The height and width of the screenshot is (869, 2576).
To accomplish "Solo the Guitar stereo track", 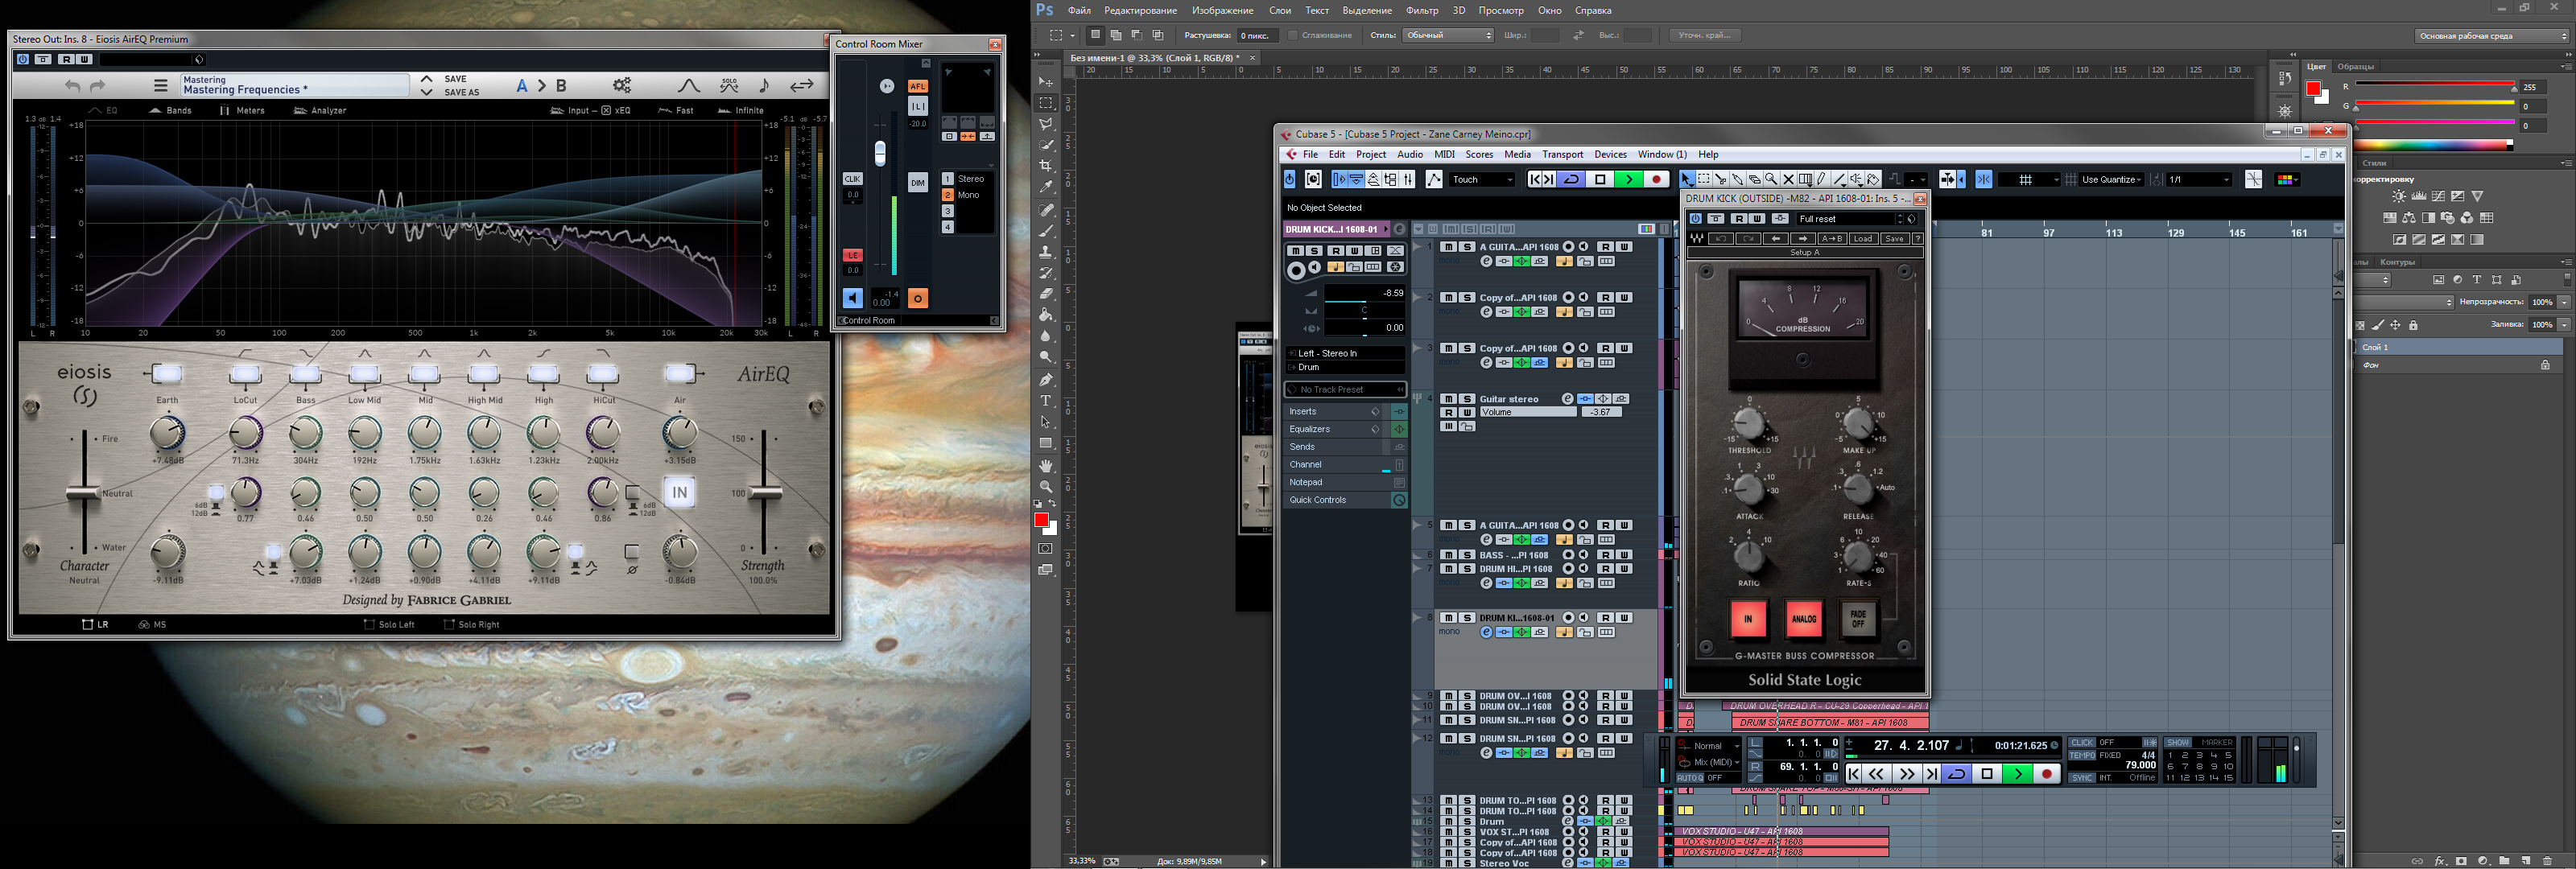I will click(x=1467, y=399).
